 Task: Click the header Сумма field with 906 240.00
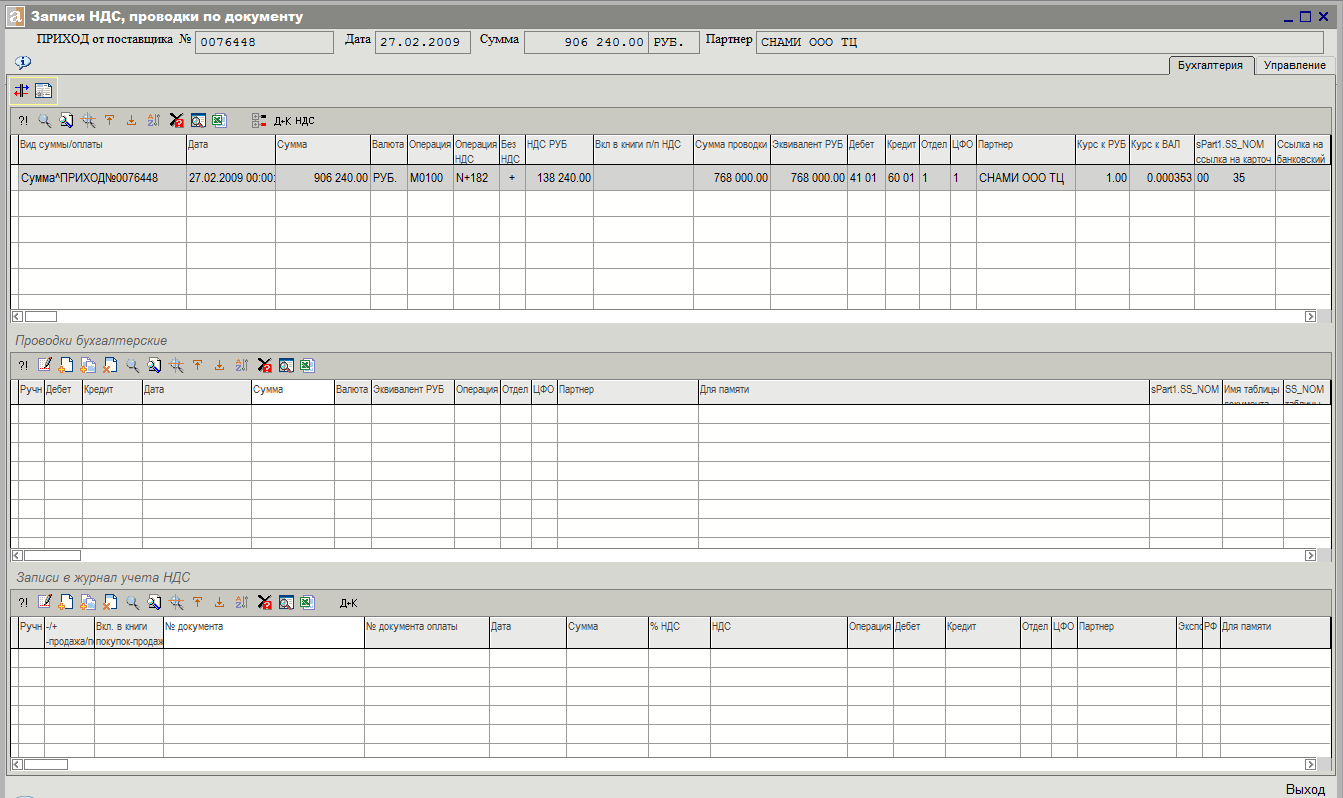(586, 42)
